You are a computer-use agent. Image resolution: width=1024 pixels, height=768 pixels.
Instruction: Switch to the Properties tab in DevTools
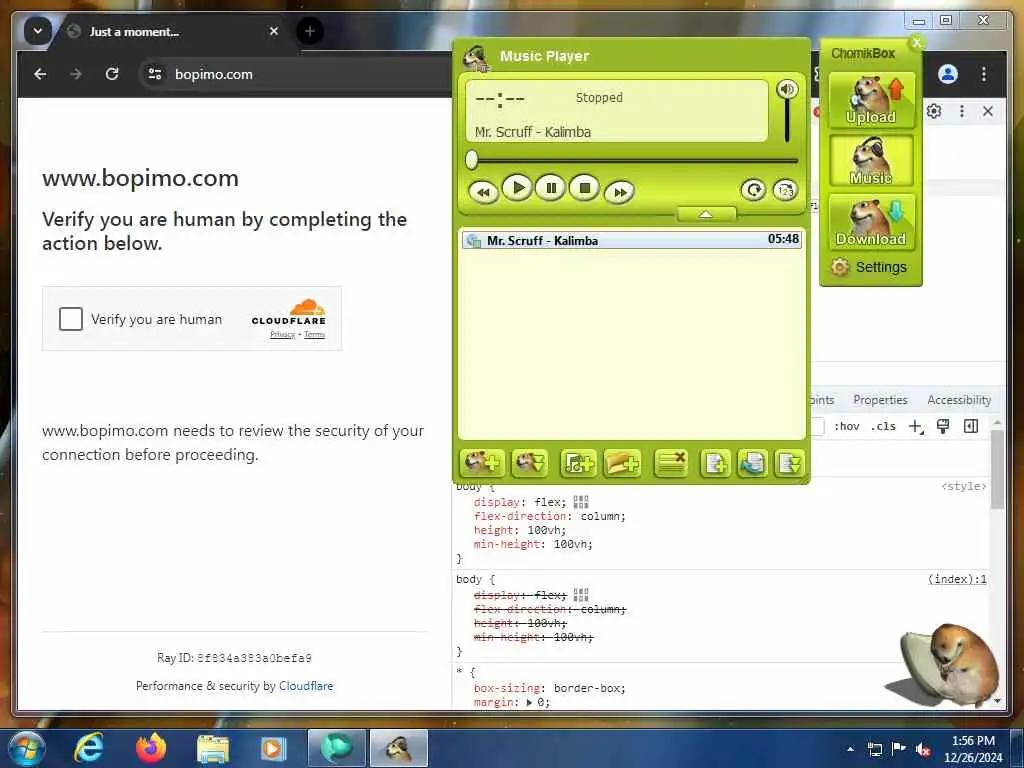tap(880, 400)
